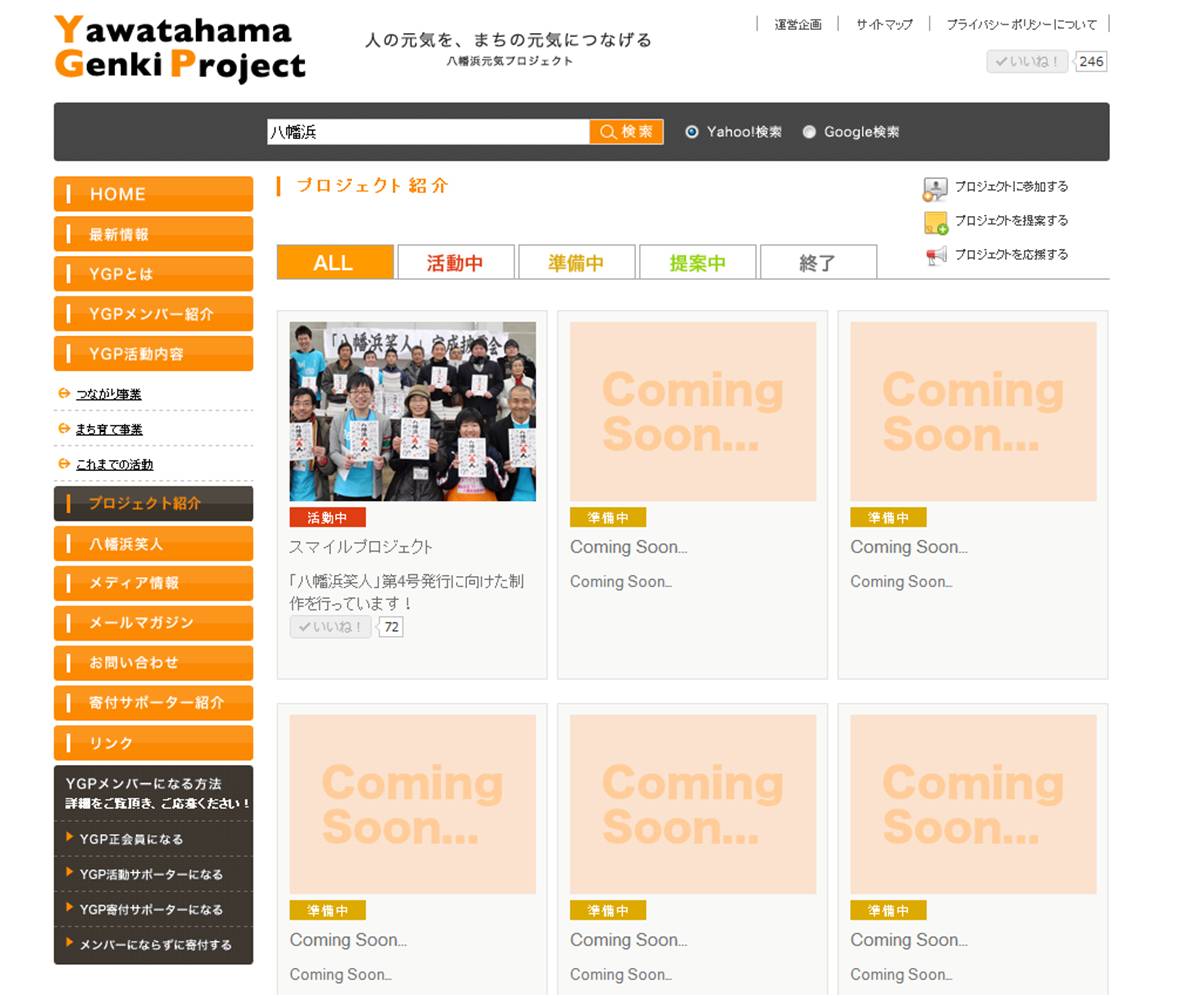Click the orange arrow icon beside つながり事業
The width and height of the screenshot is (1195, 996).
coord(64,394)
